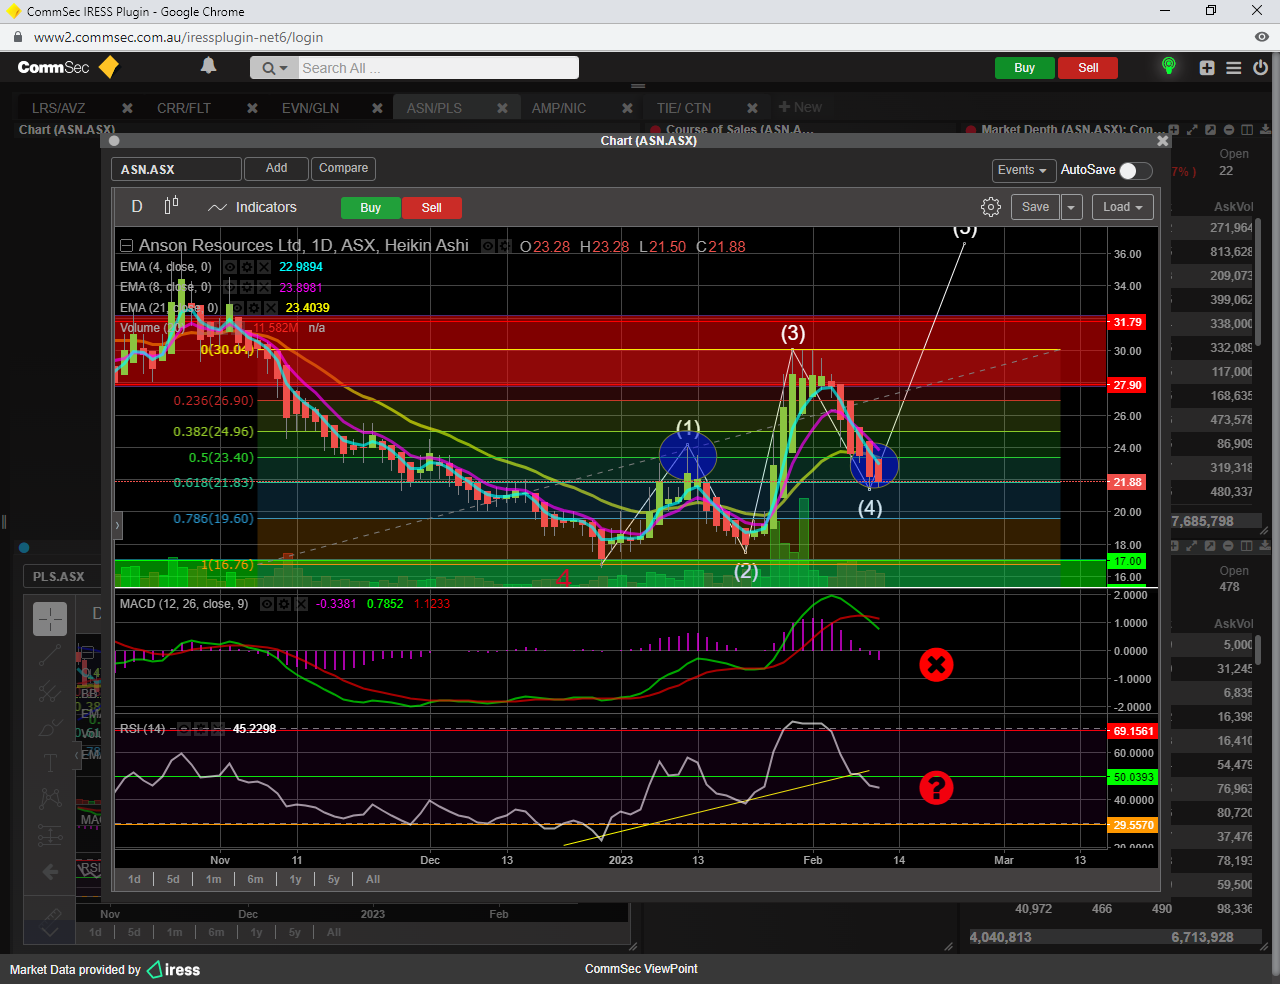This screenshot has width=1280, height=984.
Task: Remove the RSI (14) indicator
Action: coord(218,729)
